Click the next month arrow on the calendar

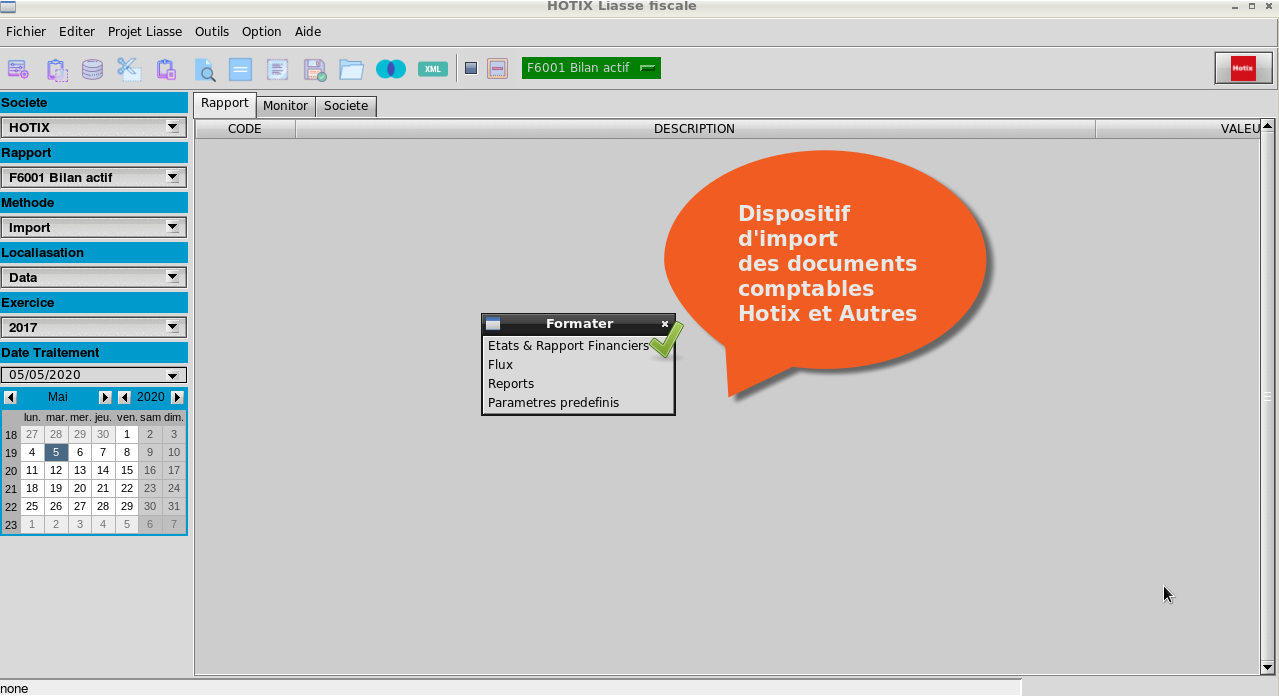[x=104, y=397]
